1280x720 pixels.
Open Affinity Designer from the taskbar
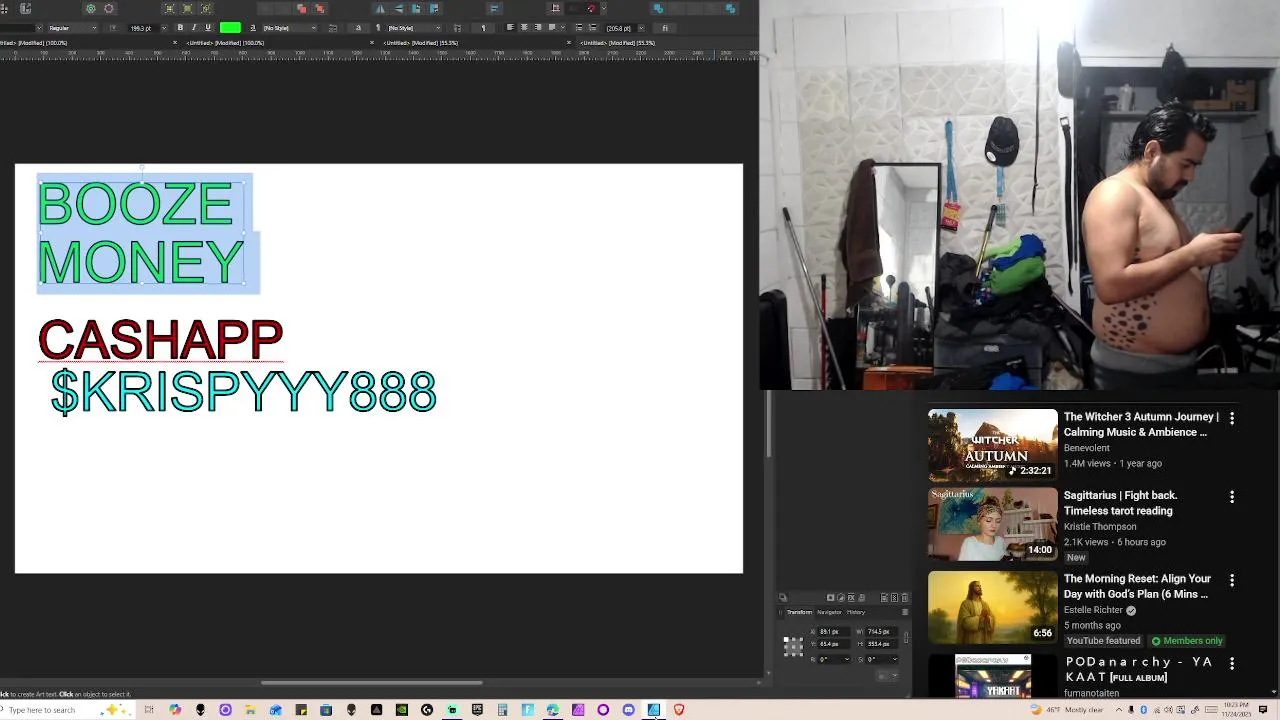tap(654, 710)
